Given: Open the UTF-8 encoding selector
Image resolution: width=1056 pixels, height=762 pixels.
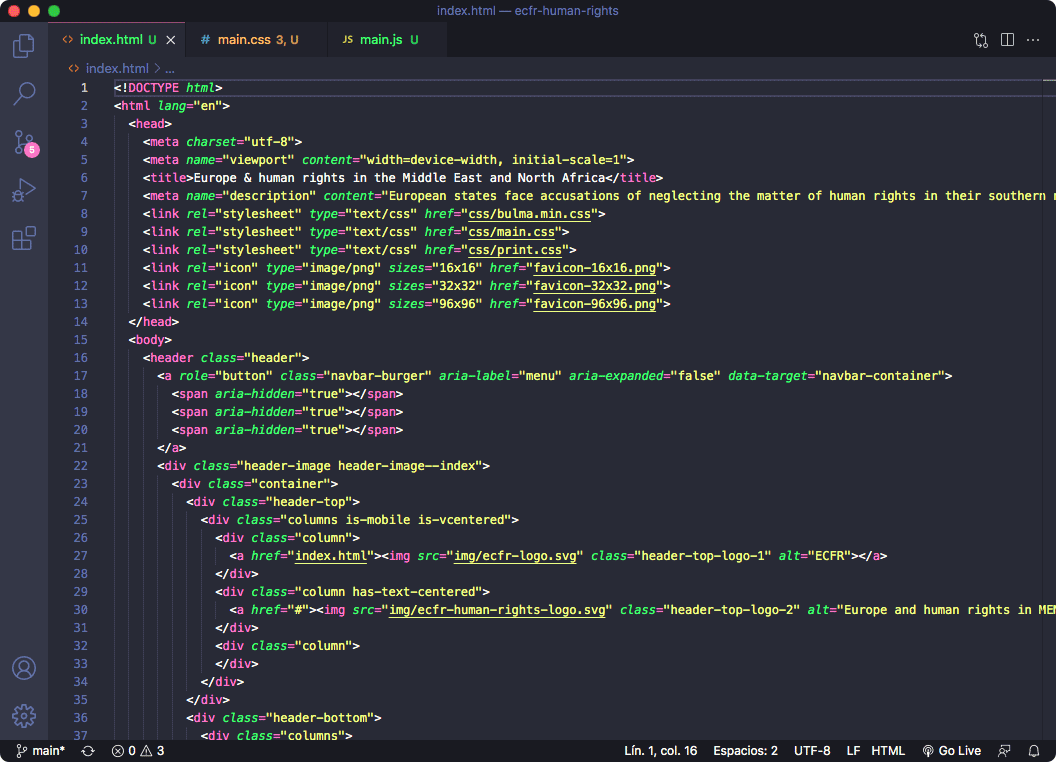Looking at the screenshot, I should click(x=812, y=751).
